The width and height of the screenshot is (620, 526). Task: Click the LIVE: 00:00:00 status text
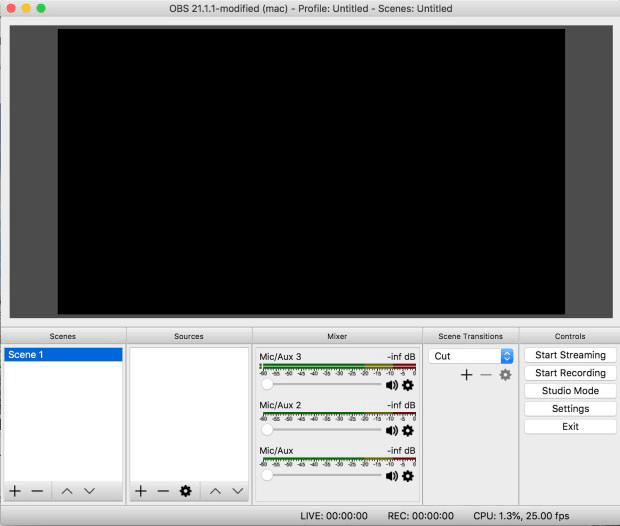334,516
